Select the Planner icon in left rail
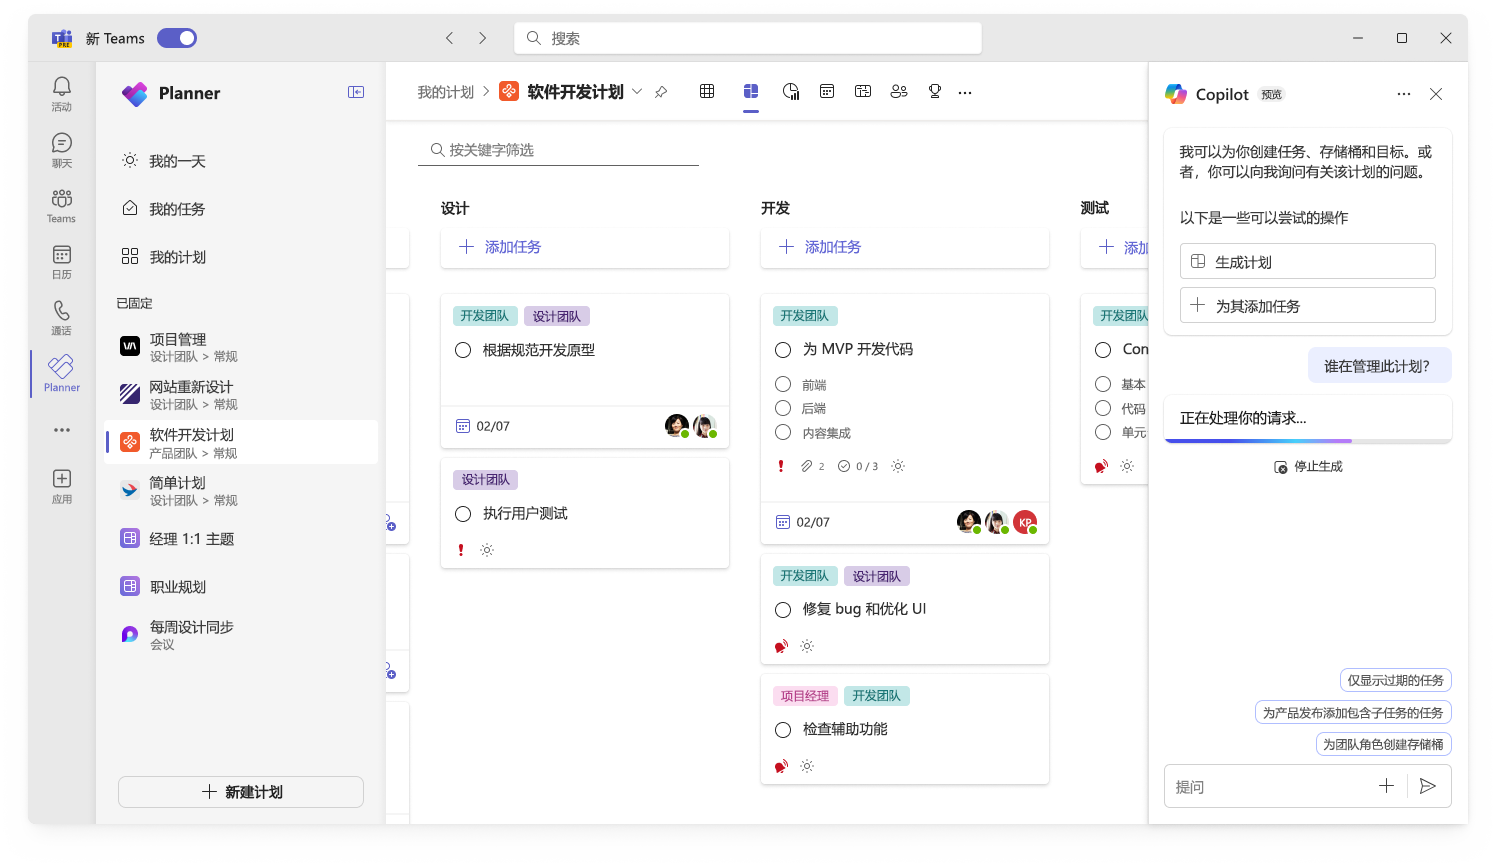 (61, 366)
